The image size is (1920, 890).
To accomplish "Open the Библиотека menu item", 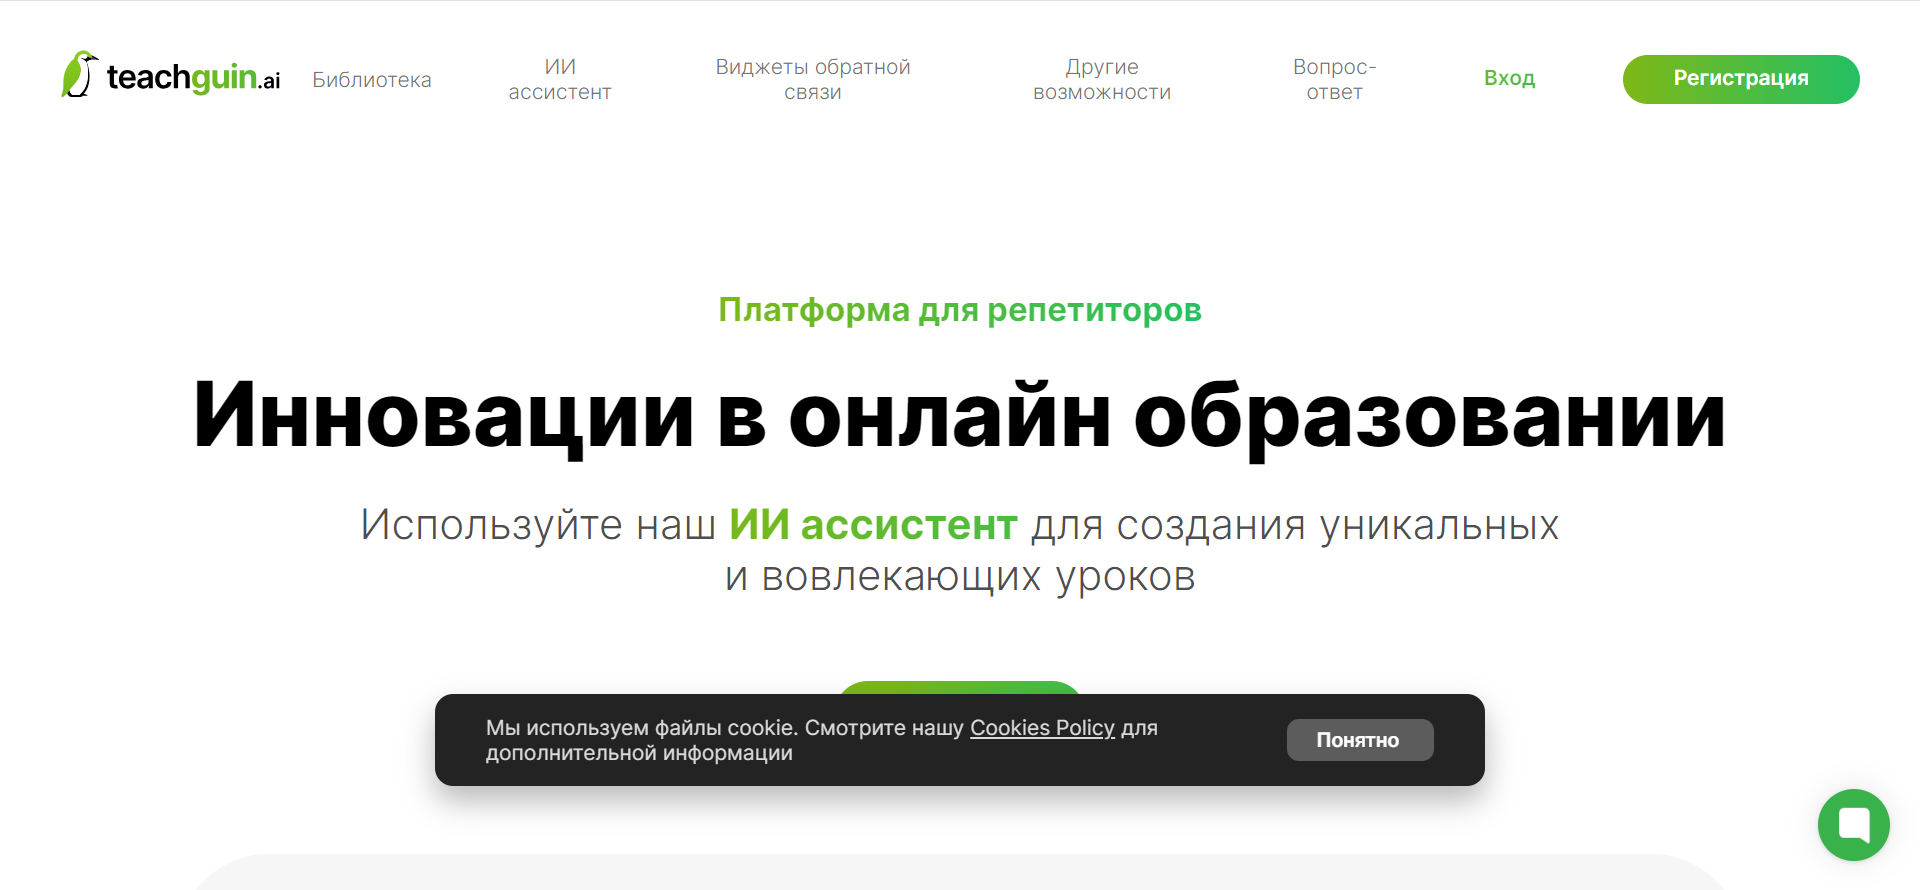I will click(x=371, y=80).
